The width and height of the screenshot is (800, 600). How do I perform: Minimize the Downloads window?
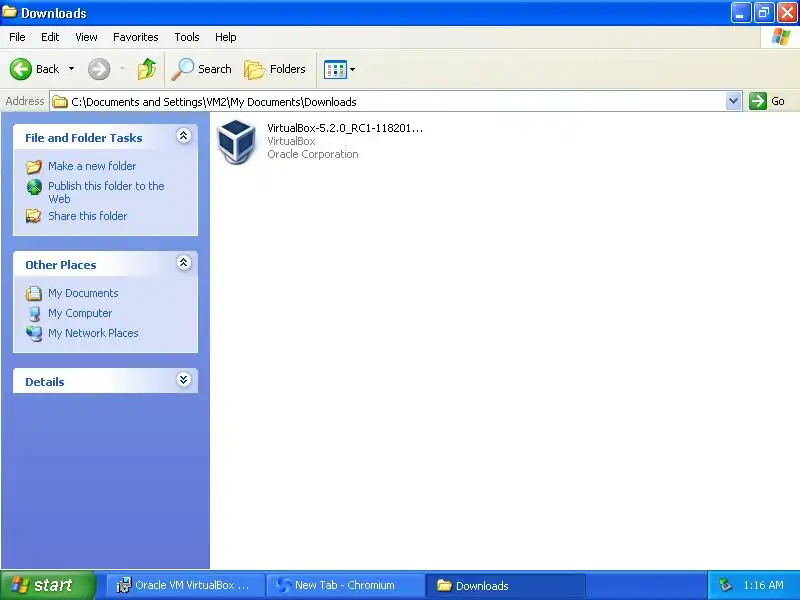pyautogui.click(x=741, y=13)
